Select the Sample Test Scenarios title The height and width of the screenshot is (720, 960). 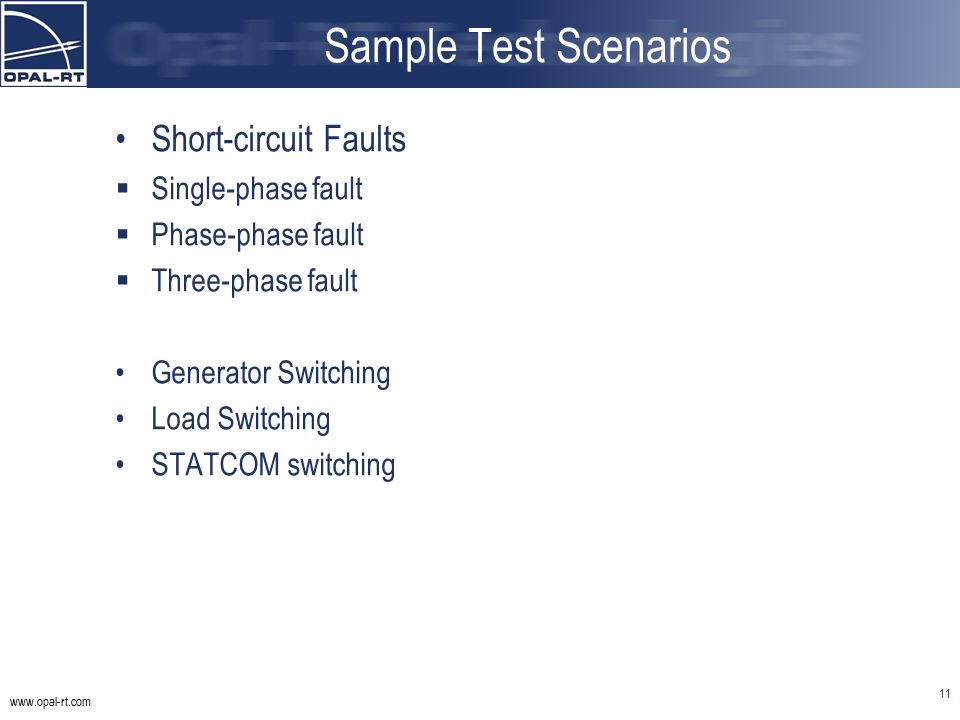(x=527, y=47)
